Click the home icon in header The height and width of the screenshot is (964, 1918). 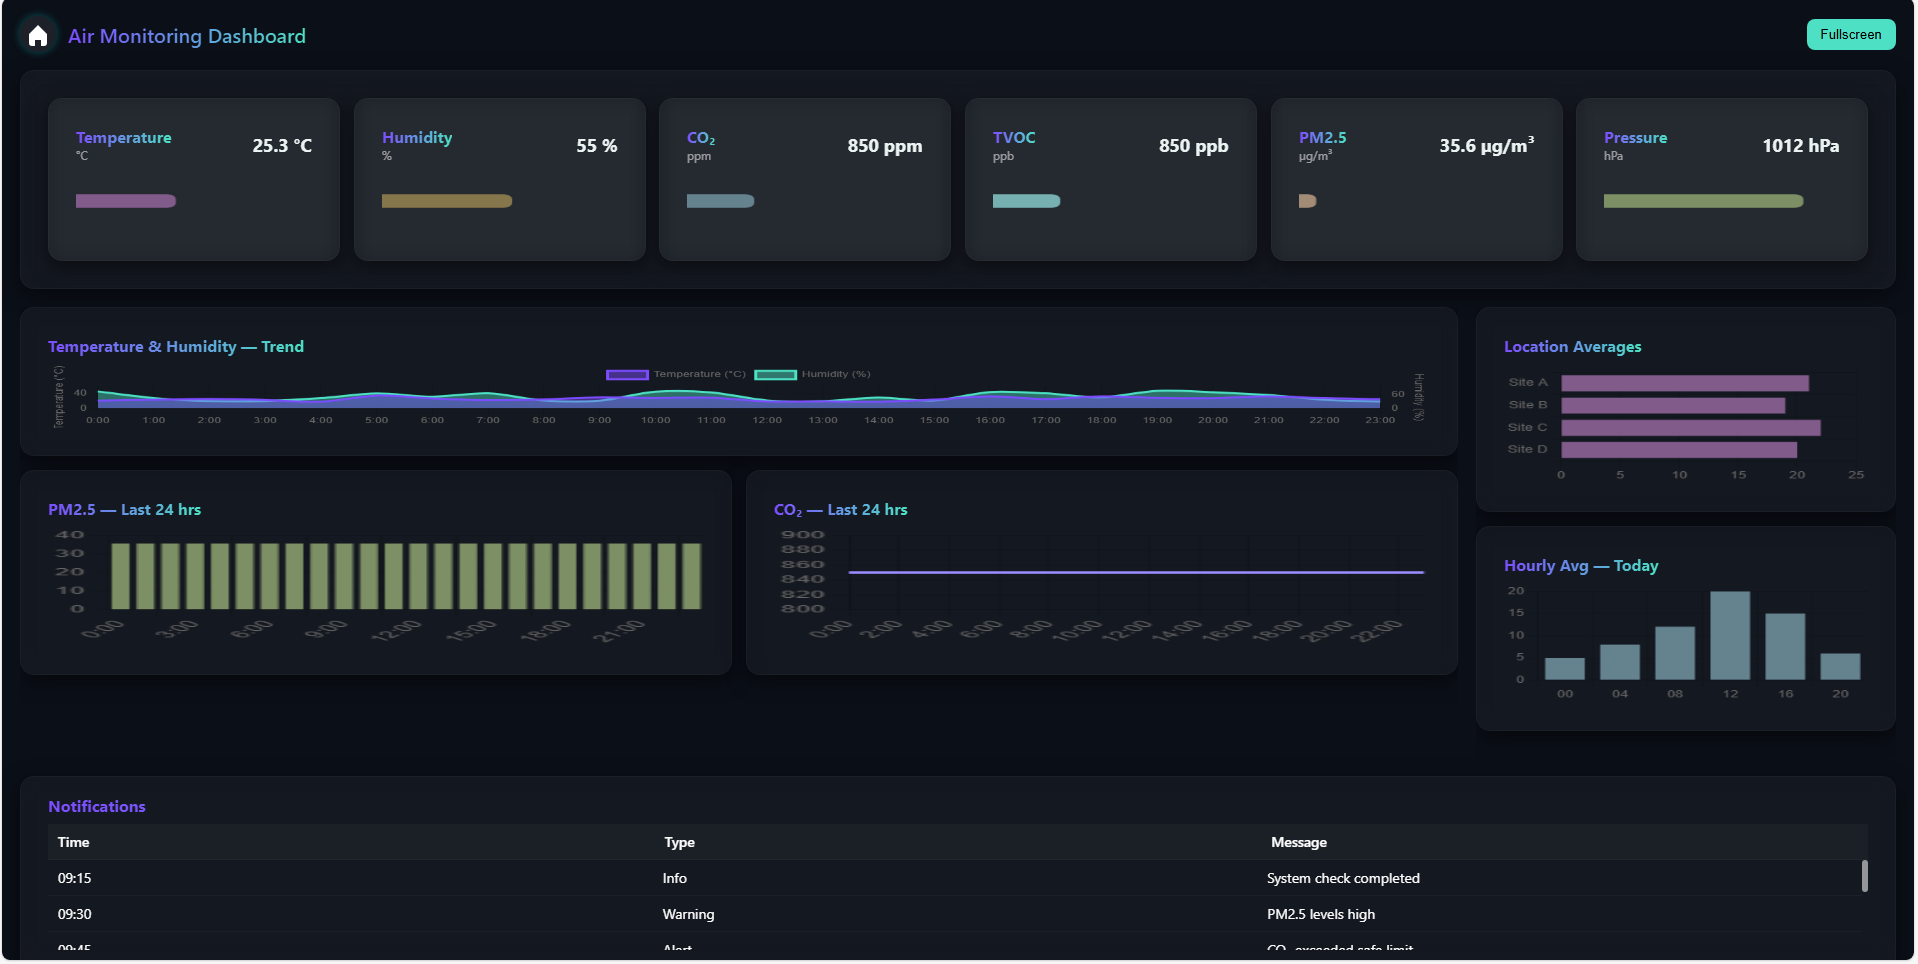38,37
